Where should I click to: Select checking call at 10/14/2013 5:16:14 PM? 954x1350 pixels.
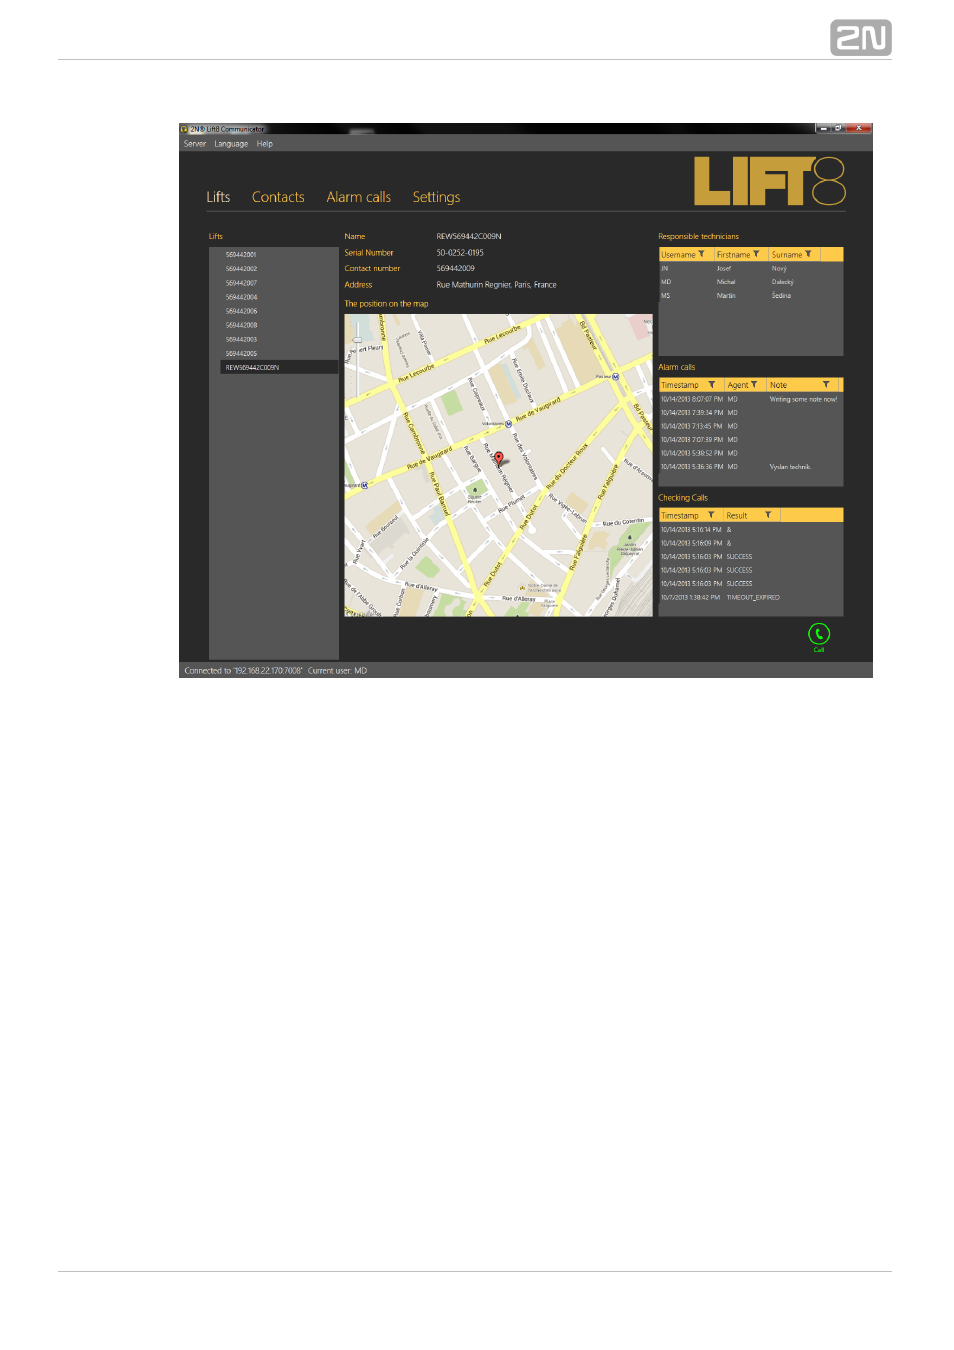(x=751, y=530)
